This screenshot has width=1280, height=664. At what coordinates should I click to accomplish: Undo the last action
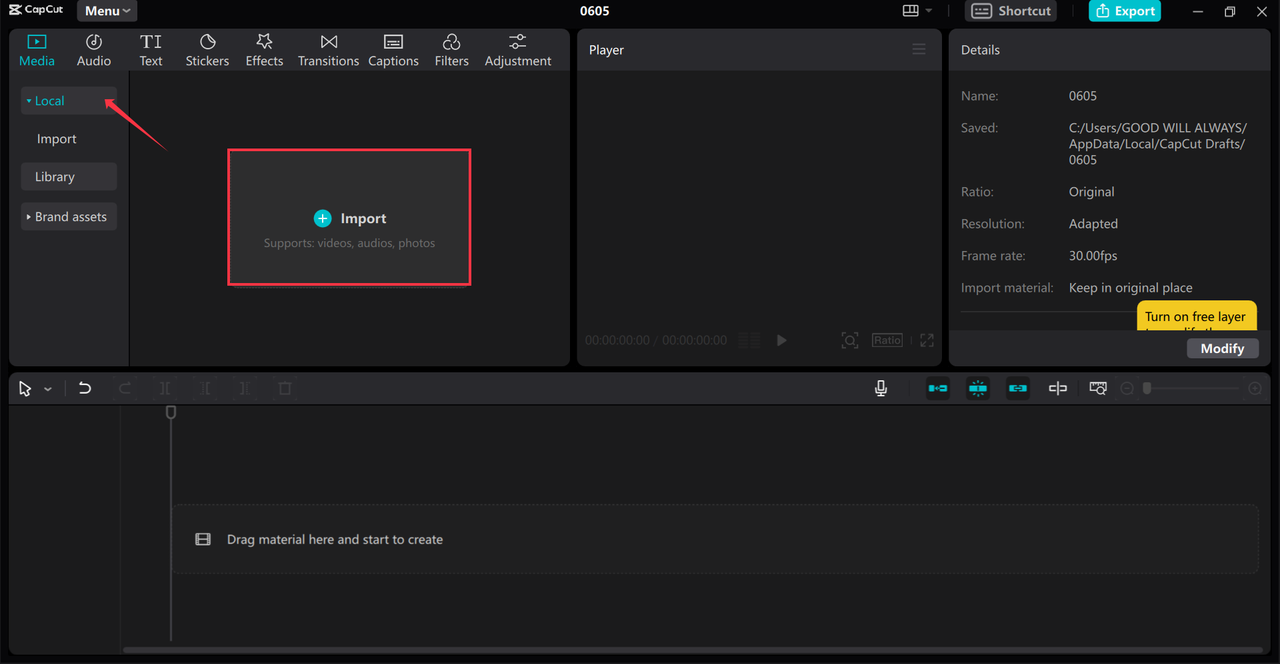pos(85,388)
